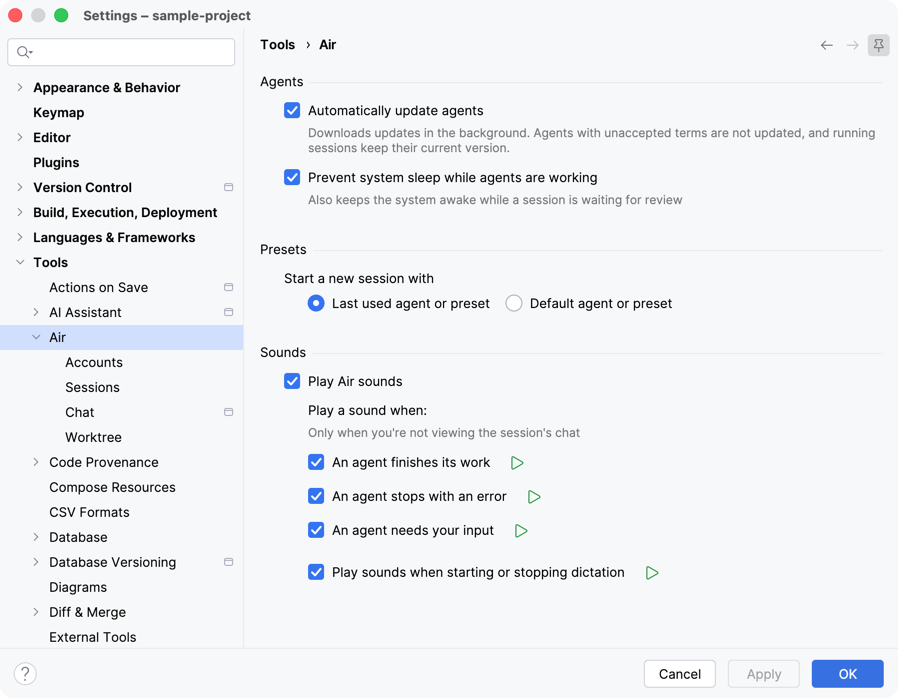Image resolution: width=898 pixels, height=698 pixels.
Task: Click the Apply button
Action: pos(763,674)
